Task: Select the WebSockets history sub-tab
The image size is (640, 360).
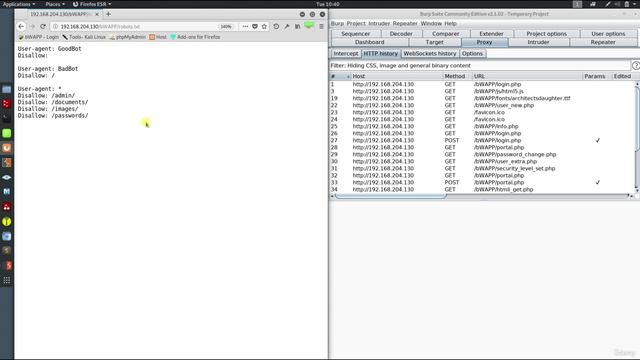Action: coord(430,53)
